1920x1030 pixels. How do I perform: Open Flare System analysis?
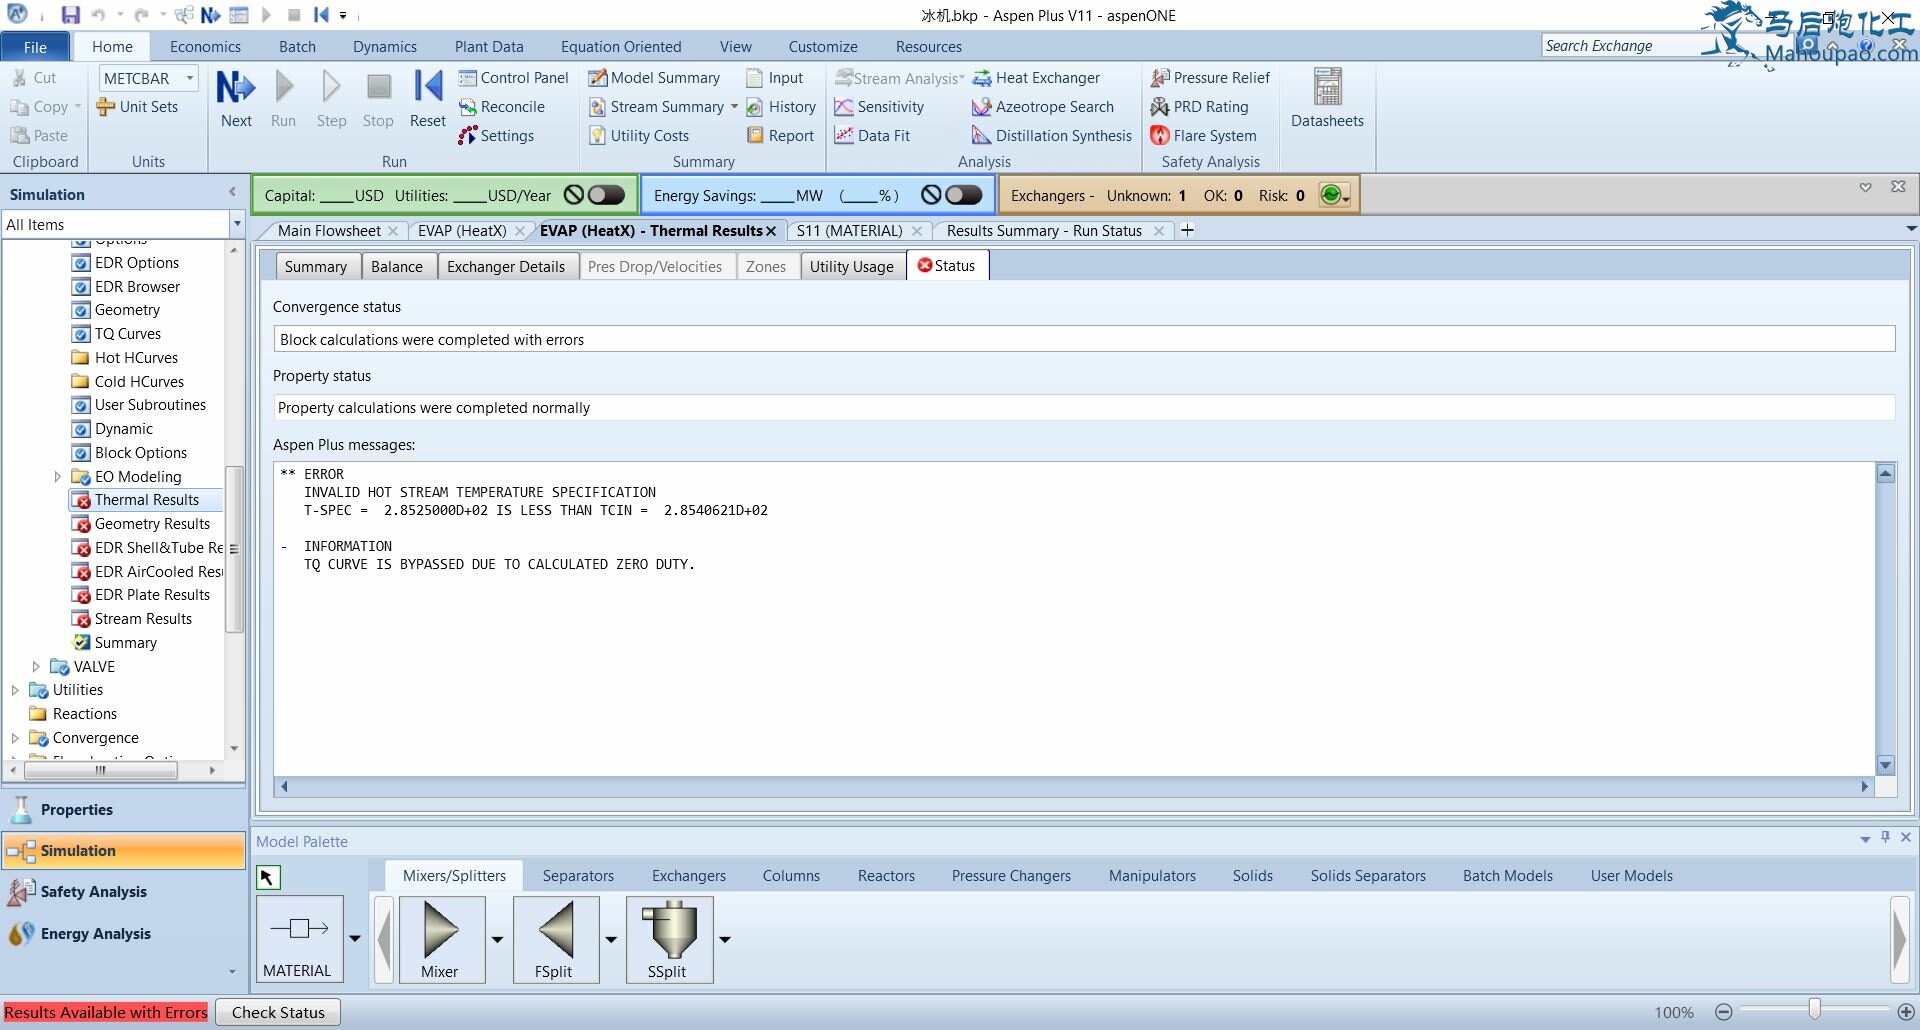(1203, 136)
